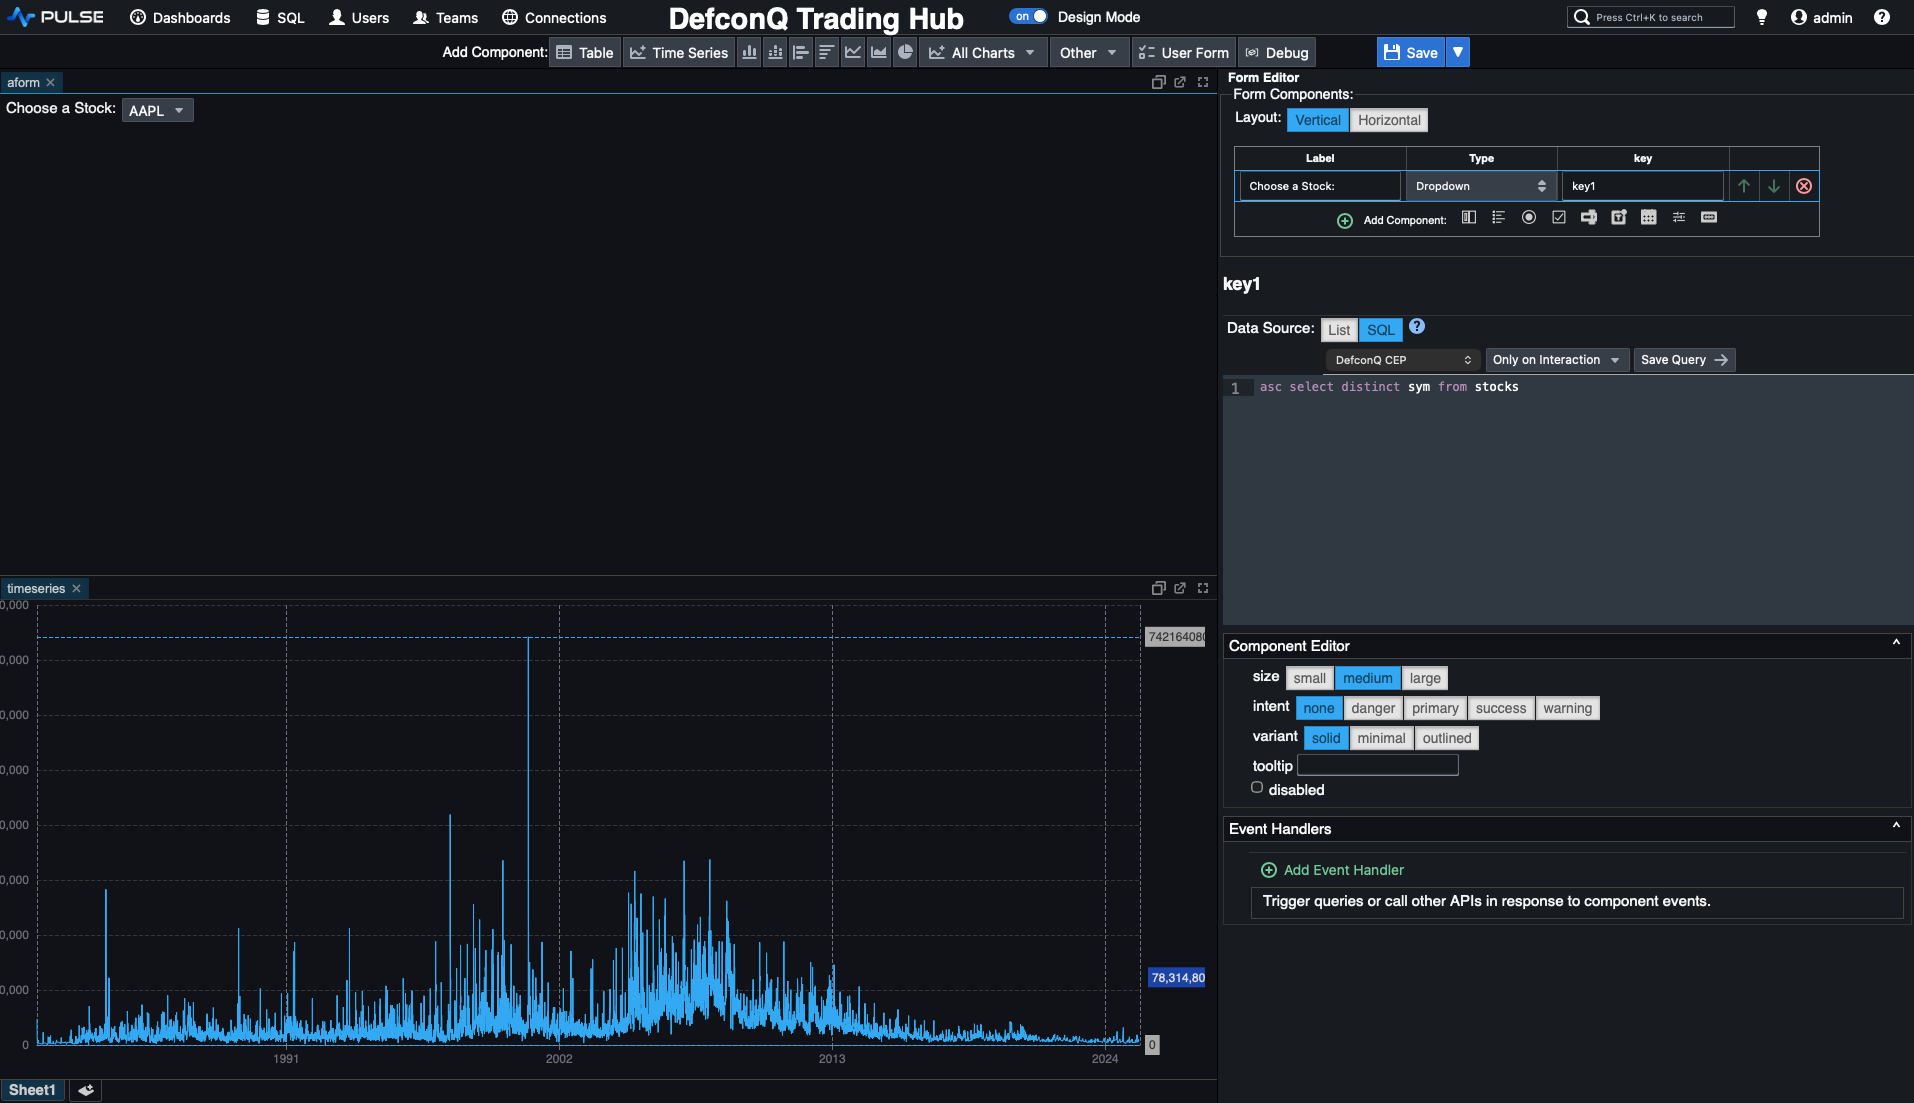
Task: Switch variant to outlined
Action: coord(1446,738)
